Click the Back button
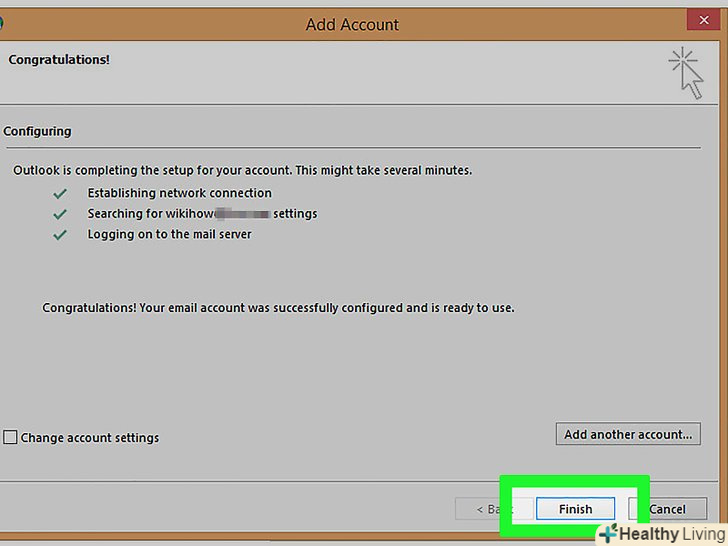Viewport: 728px width, 546px height. point(494,509)
